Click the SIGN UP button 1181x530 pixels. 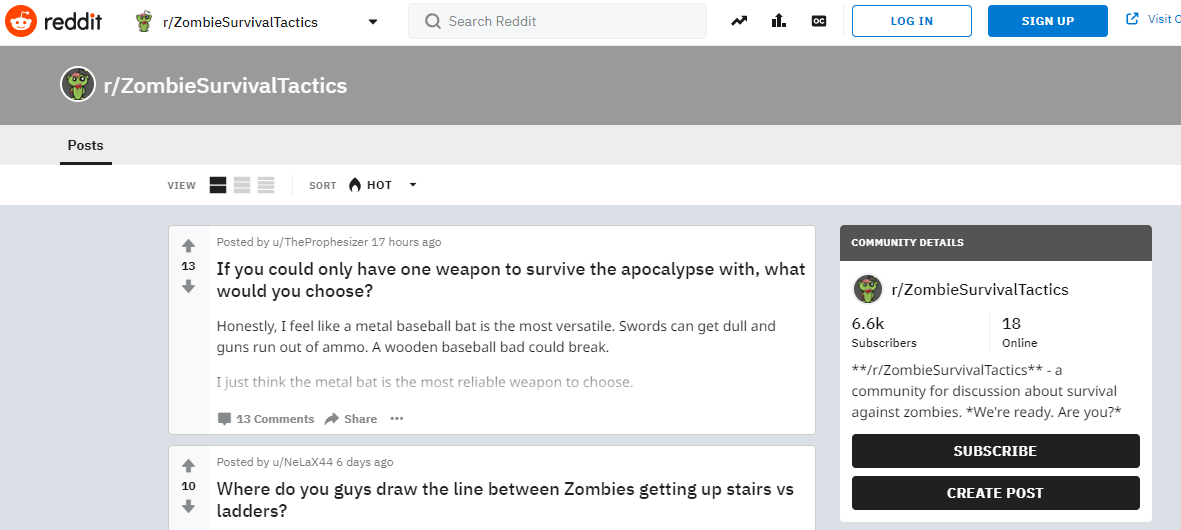(1048, 21)
